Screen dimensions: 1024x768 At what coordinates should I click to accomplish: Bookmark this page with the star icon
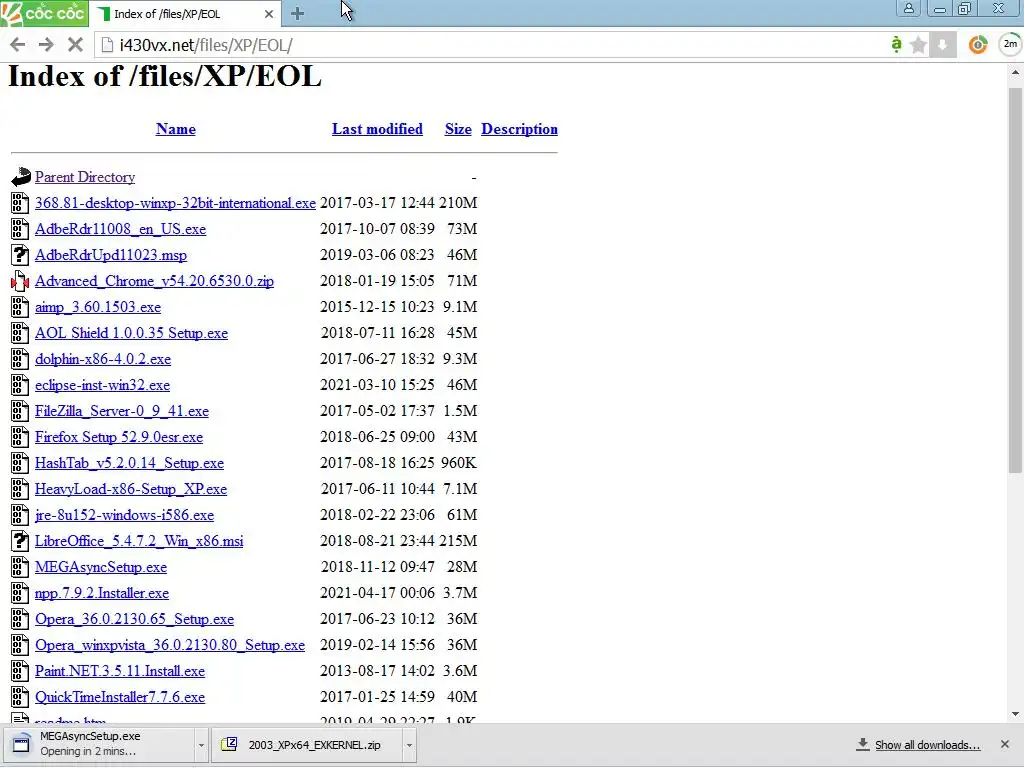[918, 44]
